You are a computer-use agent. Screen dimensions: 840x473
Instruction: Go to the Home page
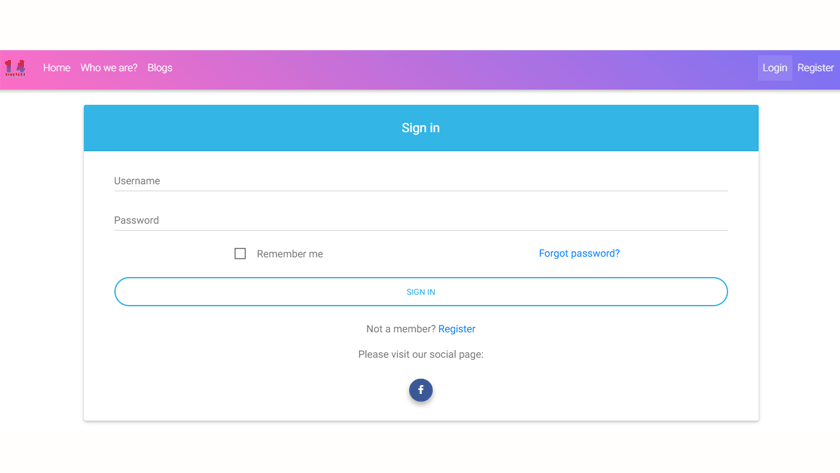56,68
